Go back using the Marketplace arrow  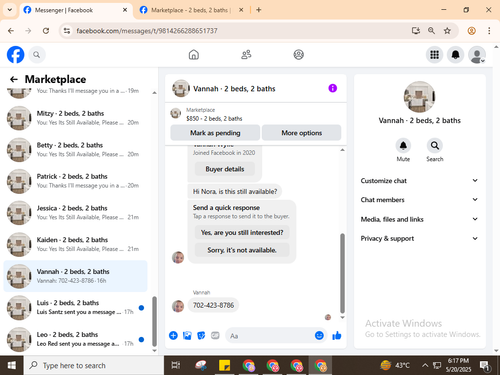14,79
